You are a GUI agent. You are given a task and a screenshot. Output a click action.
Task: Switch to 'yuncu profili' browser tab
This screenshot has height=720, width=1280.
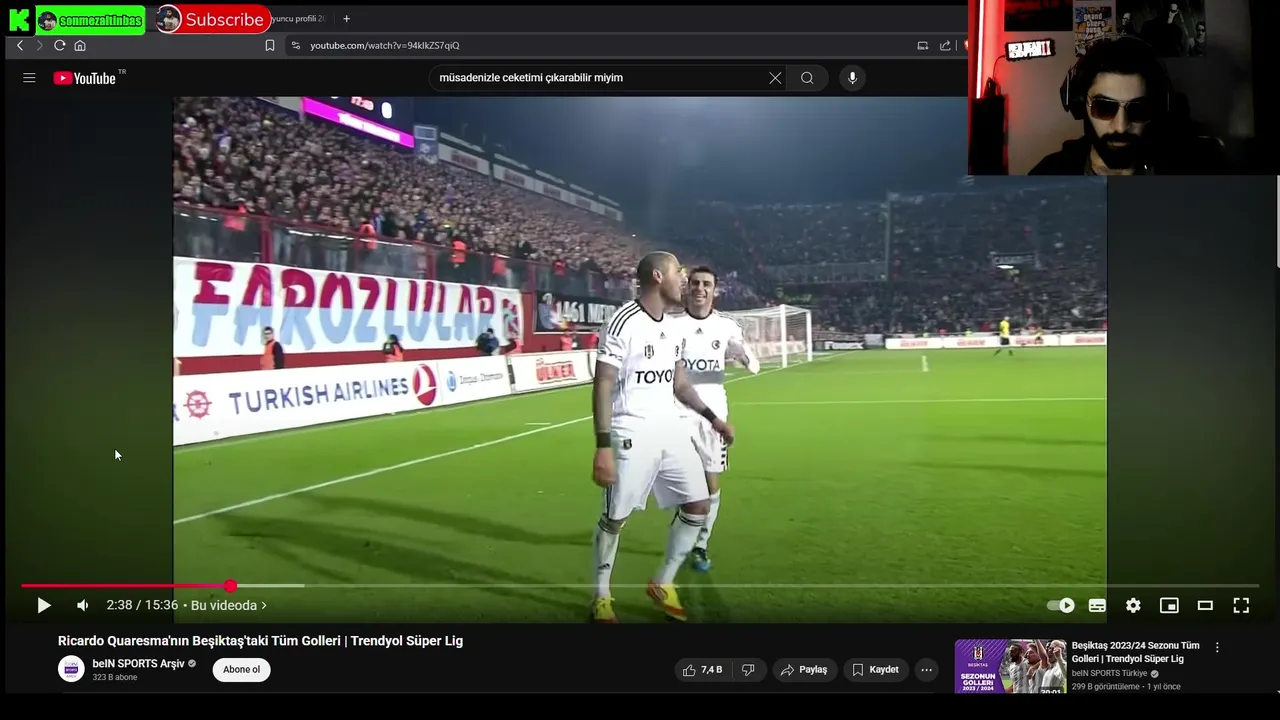click(x=298, y=18)
